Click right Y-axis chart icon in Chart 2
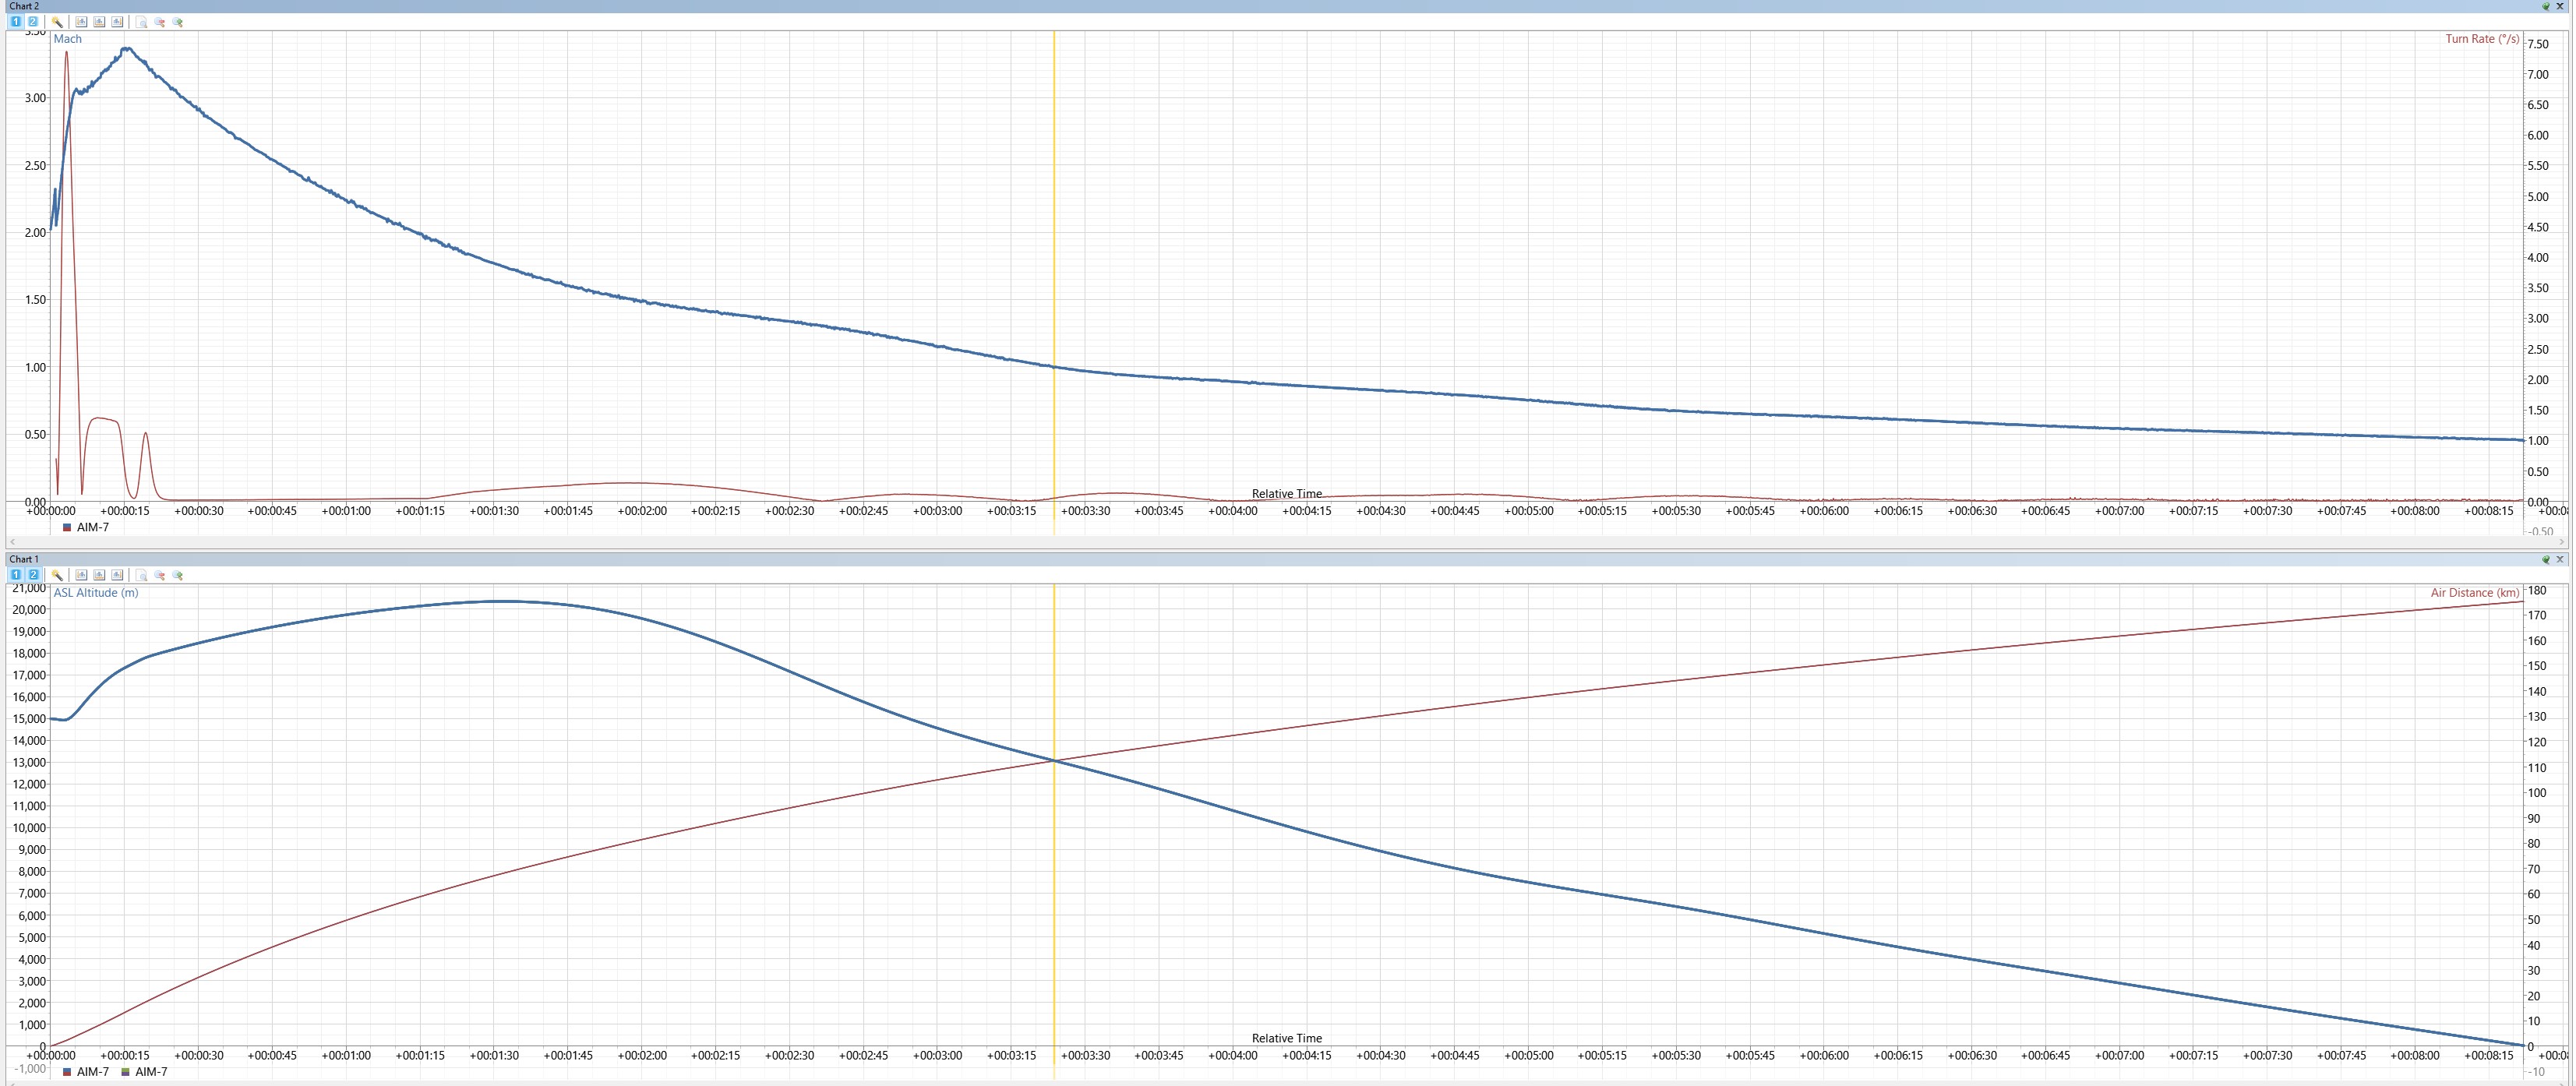The width and height of the screenshot is (2576, 1086). [117, 22]
